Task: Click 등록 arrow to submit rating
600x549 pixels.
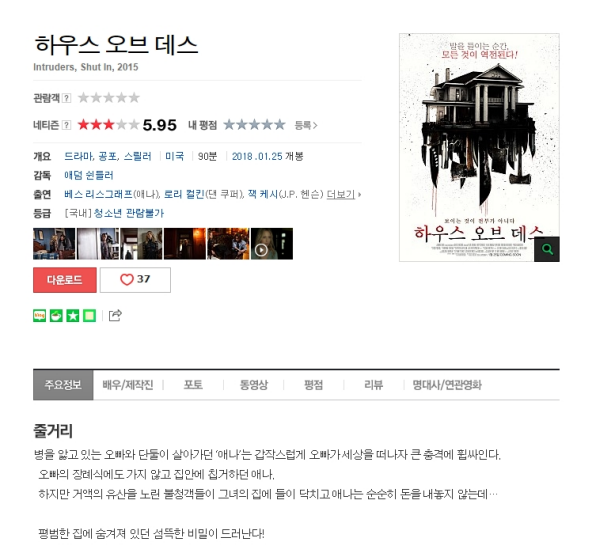Action: pyautogui.click(x=306, y=125)
